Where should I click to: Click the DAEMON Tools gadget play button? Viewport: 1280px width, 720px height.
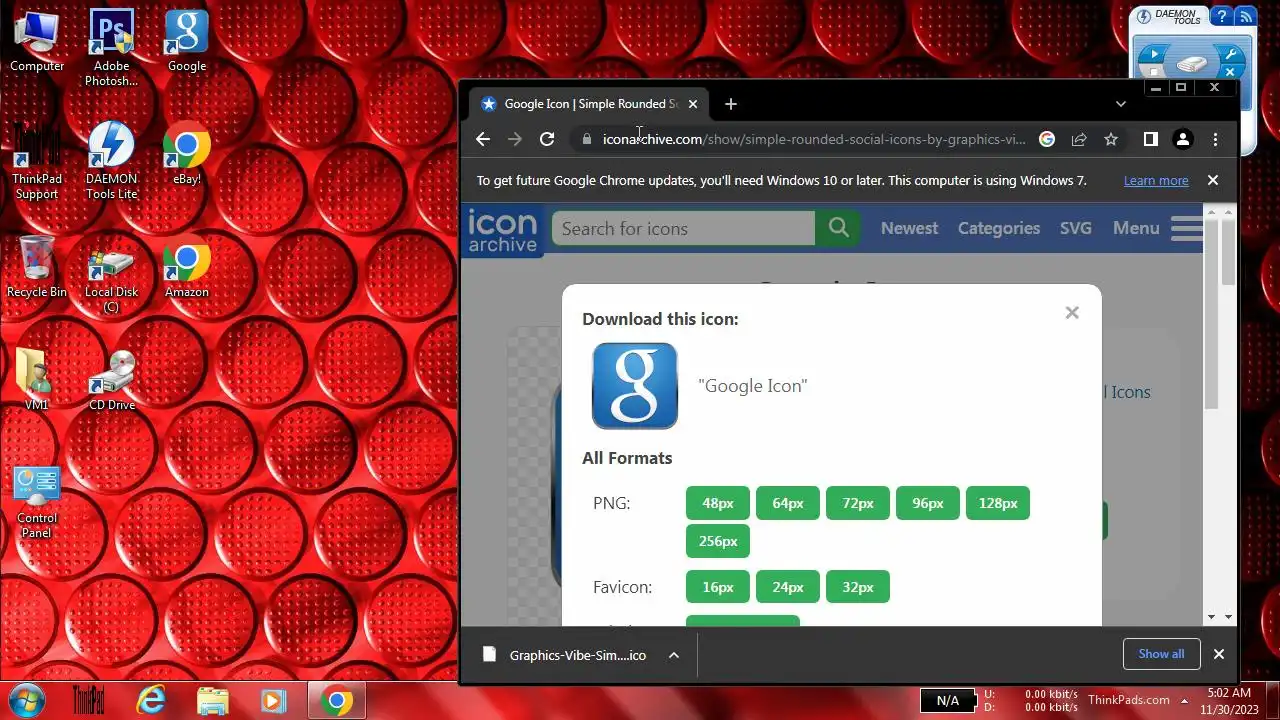point(1154,55)
